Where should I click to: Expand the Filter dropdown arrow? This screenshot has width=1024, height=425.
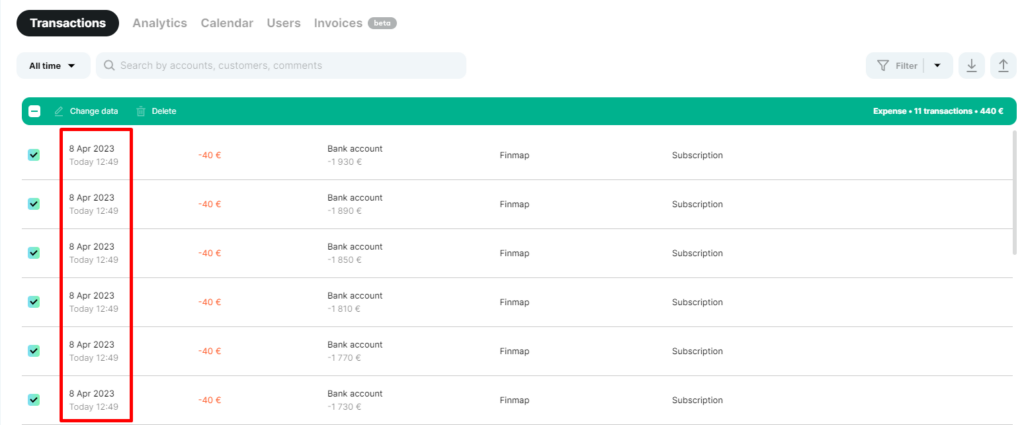pyautogui.click(x=938, y=66)
